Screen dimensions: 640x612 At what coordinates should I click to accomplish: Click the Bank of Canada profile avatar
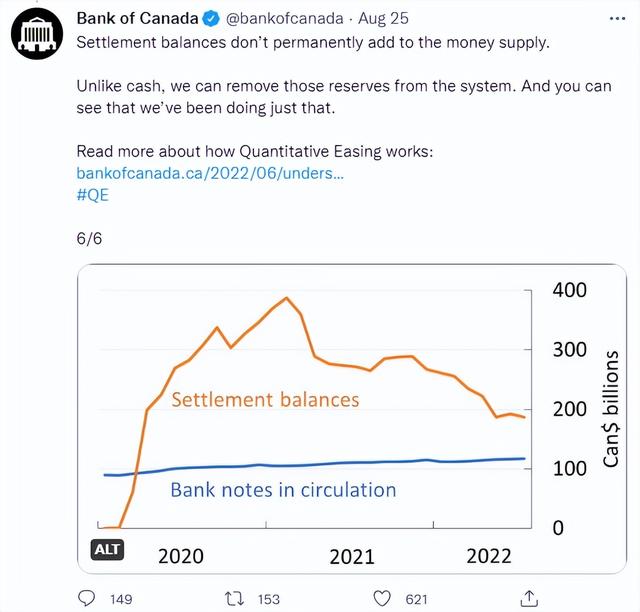pyautogui.click(x=37, y=33)
